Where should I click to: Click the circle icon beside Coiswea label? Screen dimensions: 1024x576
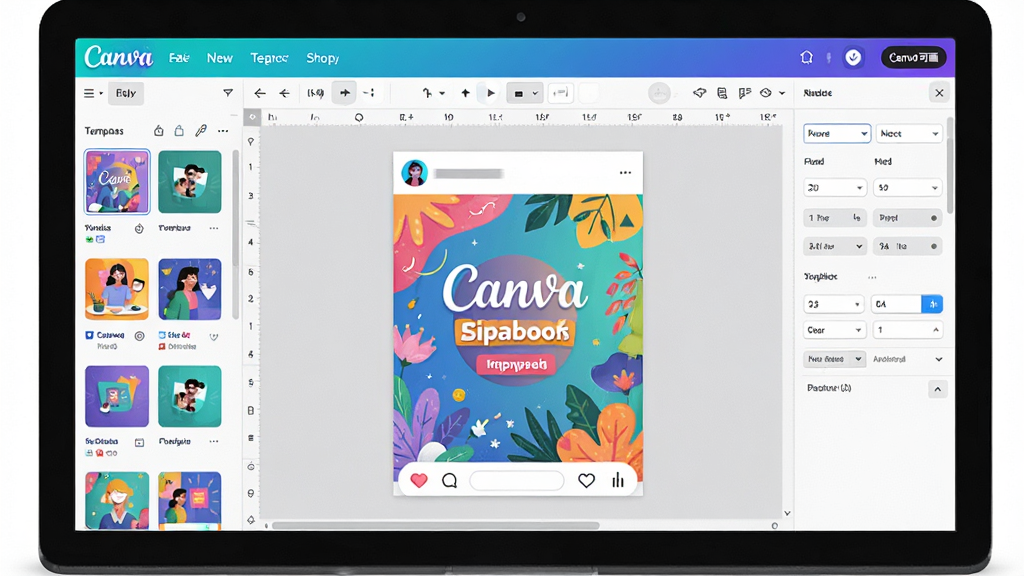(139, 336)
